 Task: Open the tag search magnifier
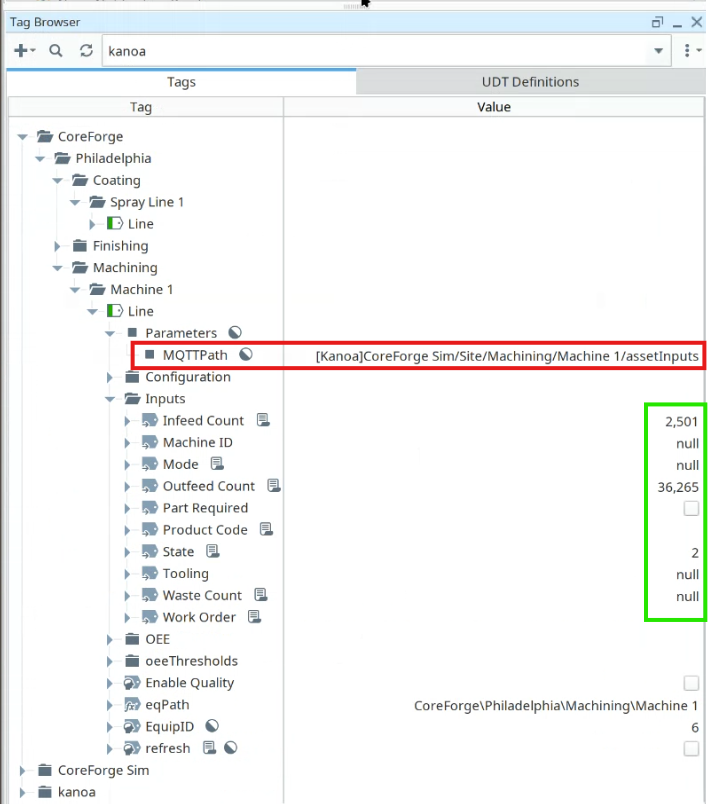(x=56, y=51)
